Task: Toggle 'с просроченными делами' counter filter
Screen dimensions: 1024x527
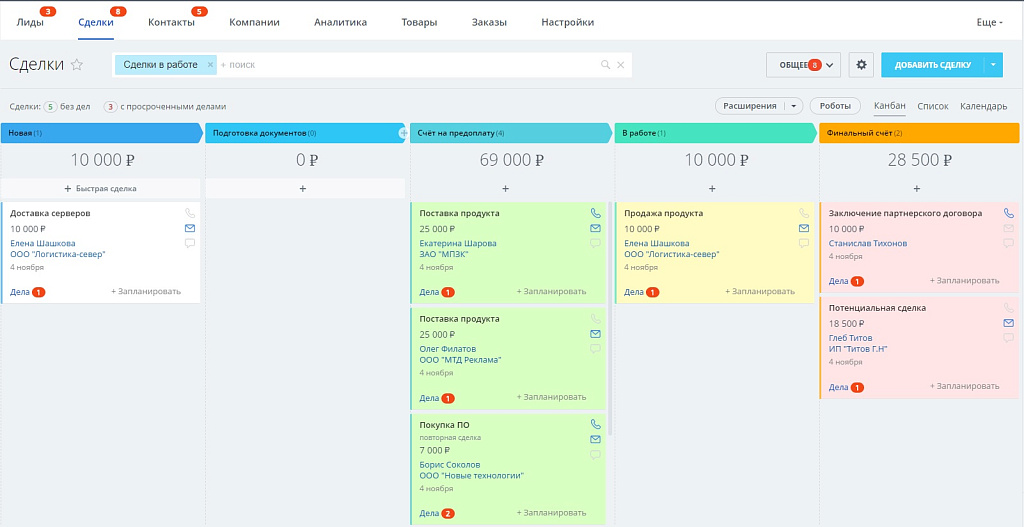Action: [110, 106]
